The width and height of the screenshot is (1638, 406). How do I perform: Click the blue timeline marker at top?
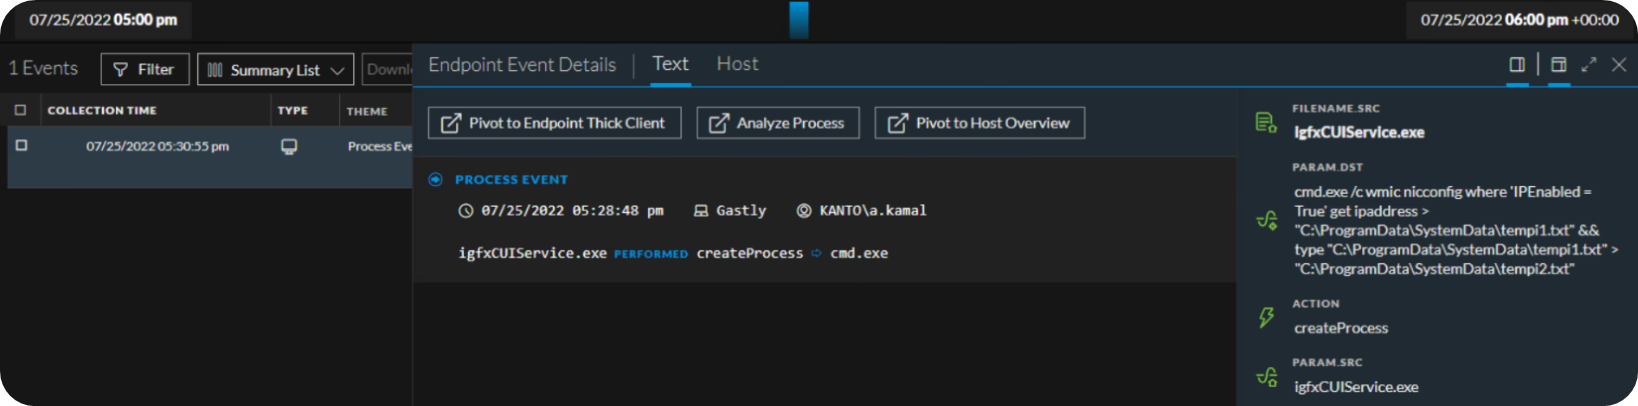[798, 20]
